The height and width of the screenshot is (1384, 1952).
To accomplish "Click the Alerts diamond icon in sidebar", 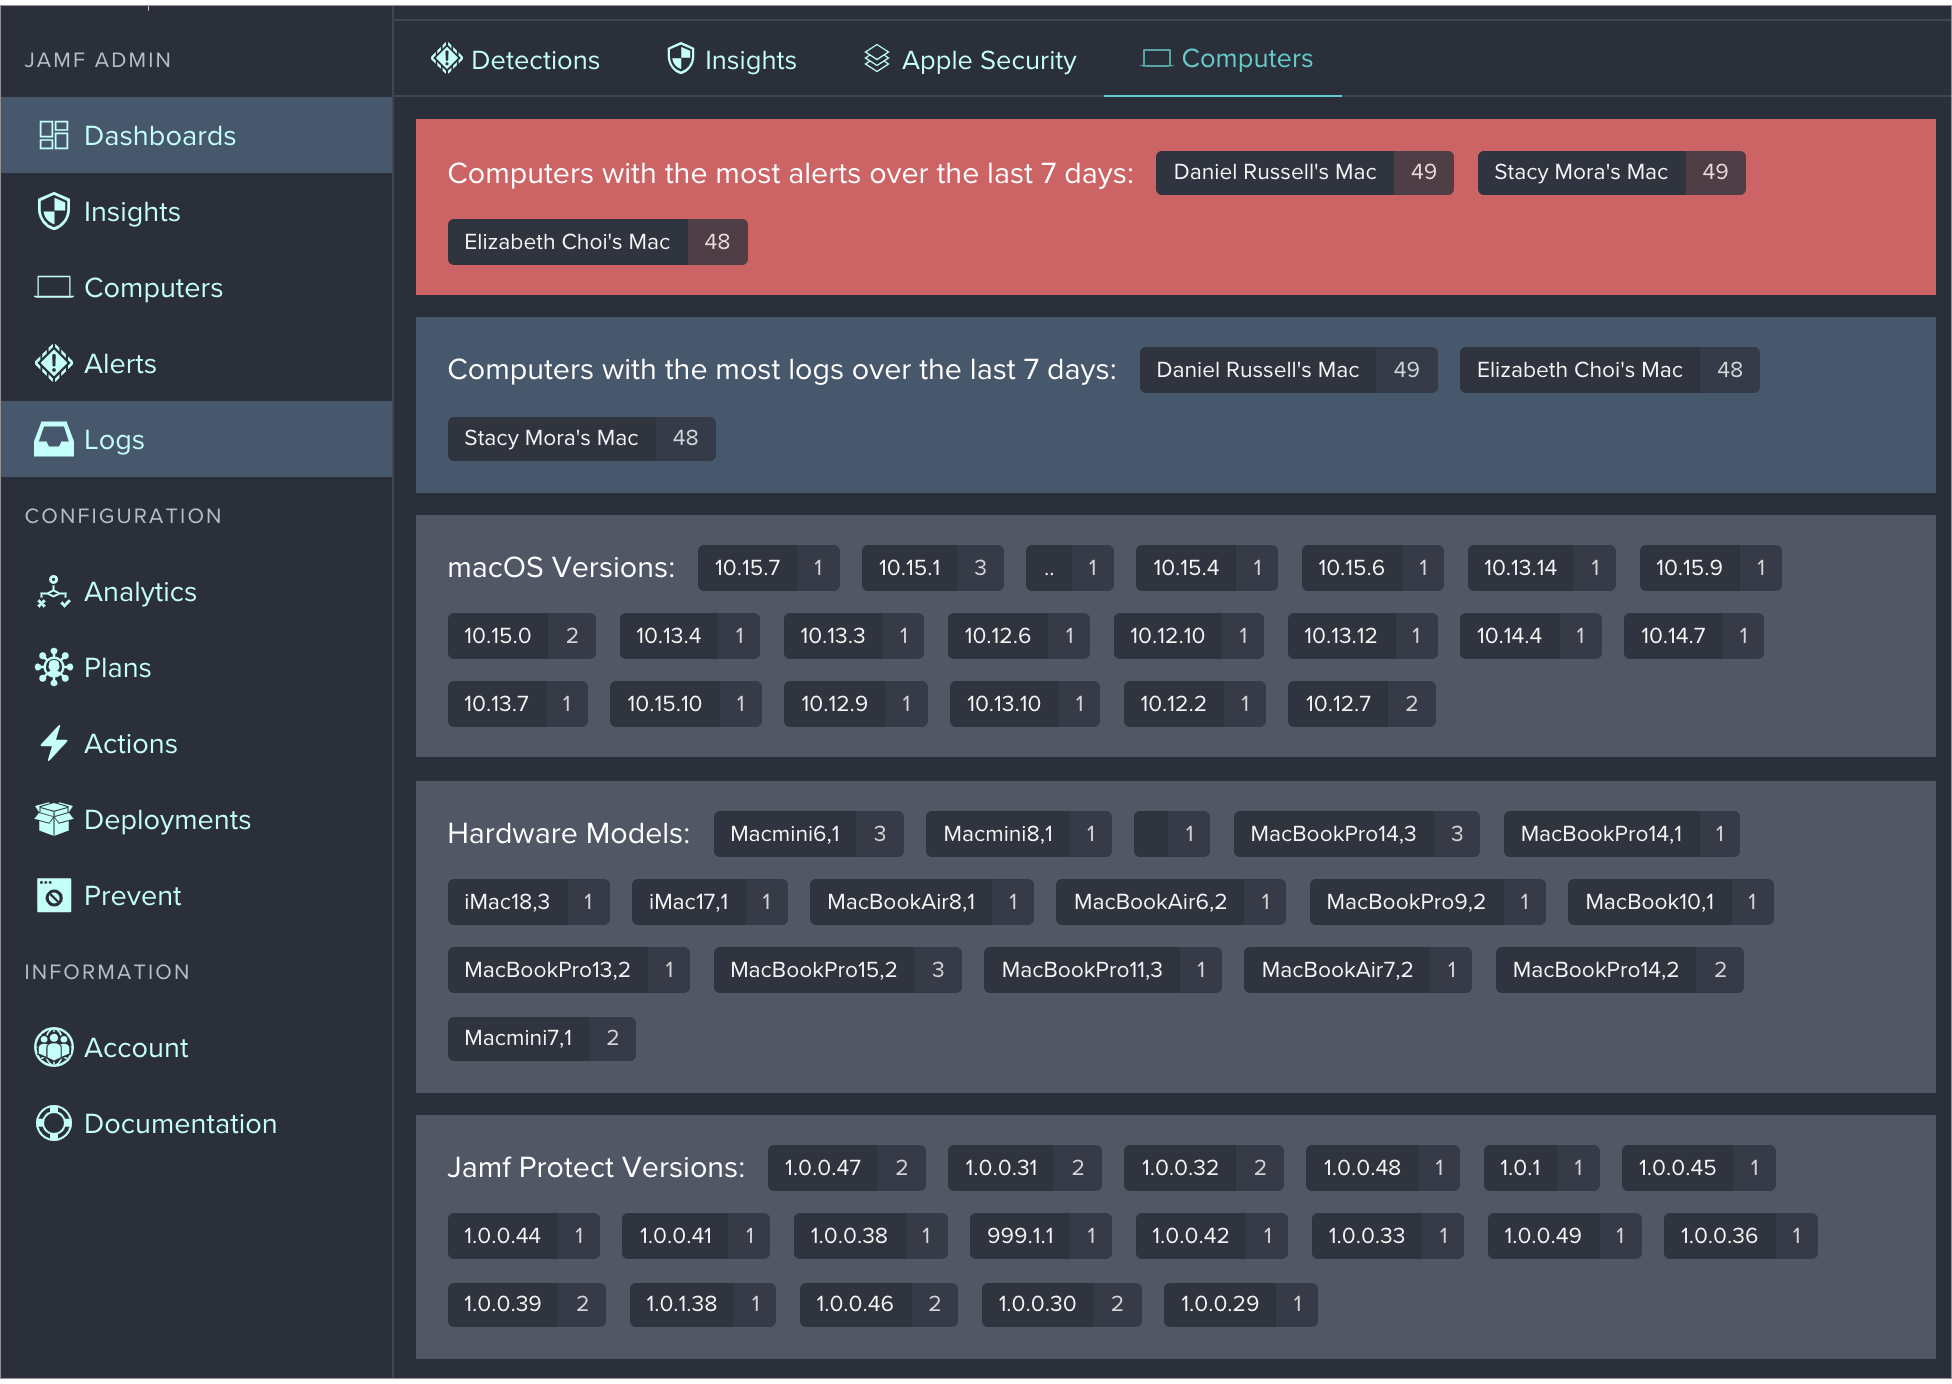I will (53, 363).
